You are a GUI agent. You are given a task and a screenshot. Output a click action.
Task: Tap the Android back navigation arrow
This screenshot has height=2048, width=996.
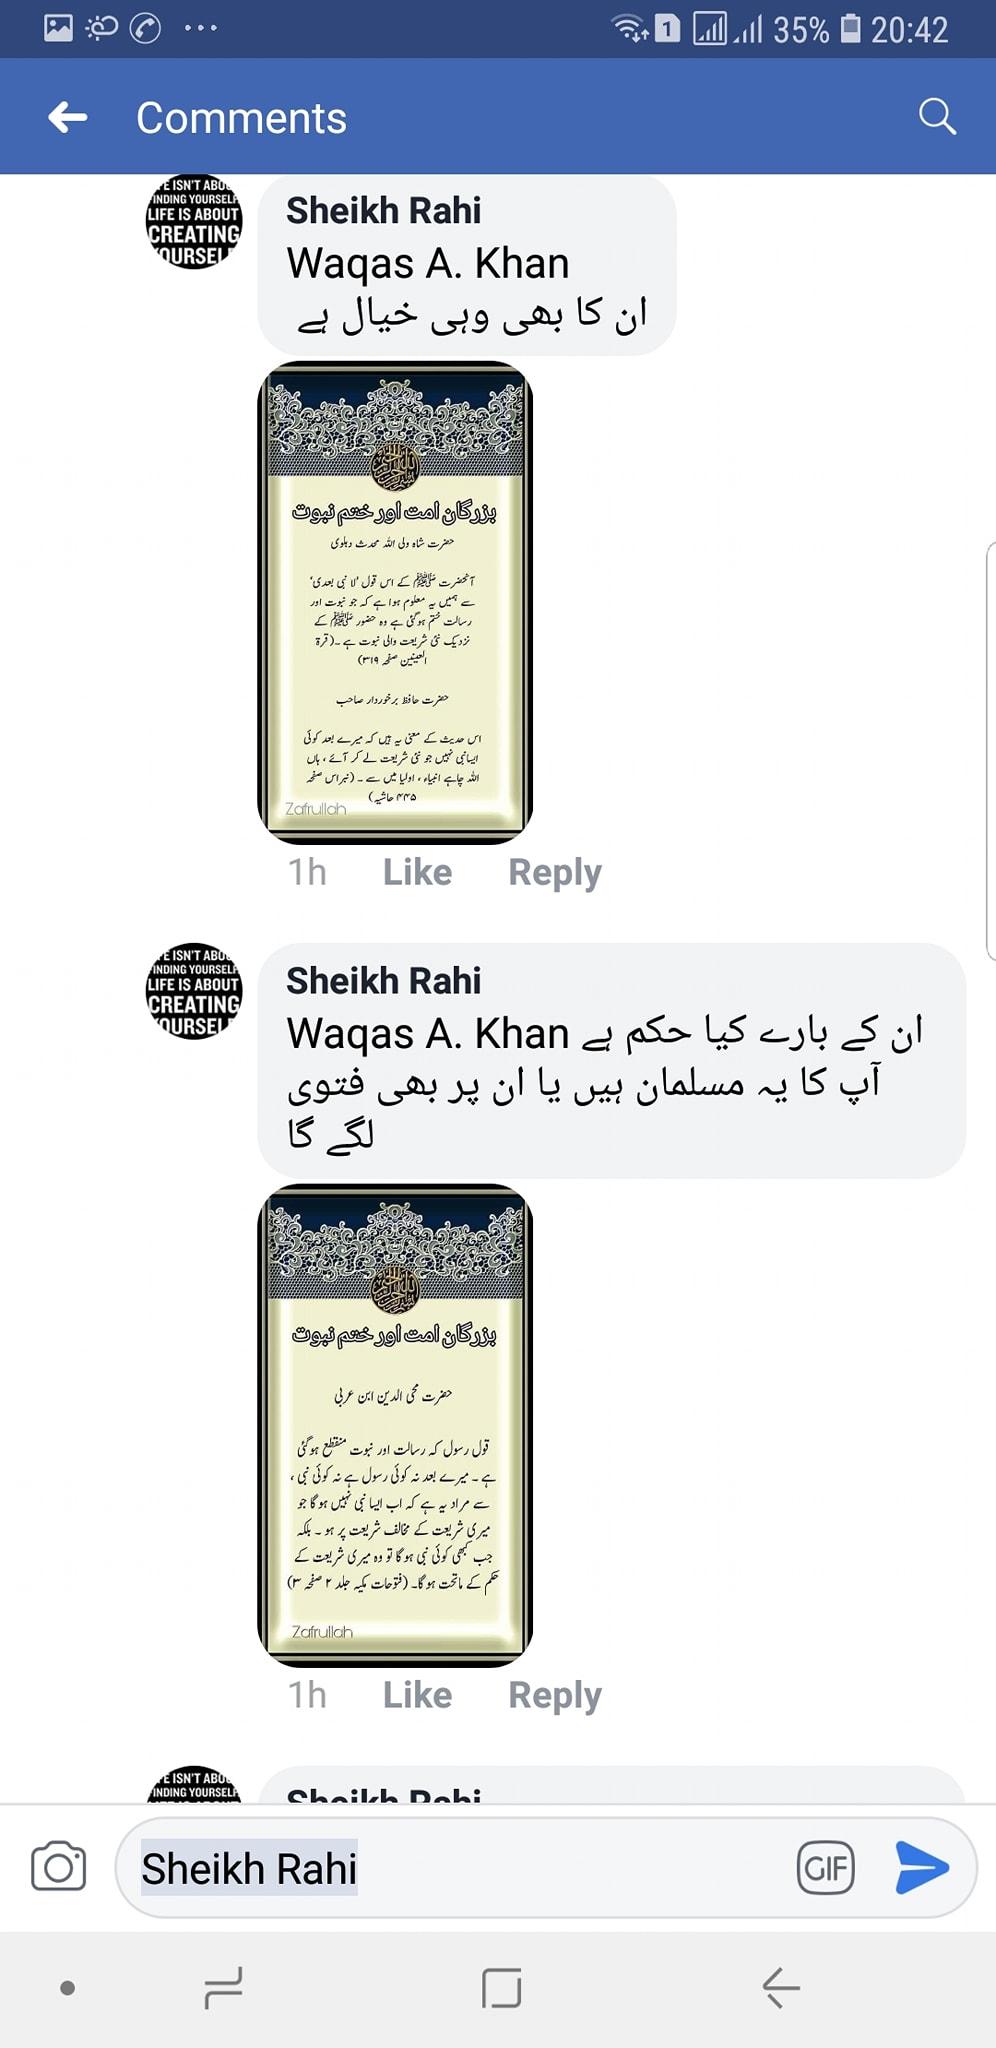click(x=780, y=1987)
